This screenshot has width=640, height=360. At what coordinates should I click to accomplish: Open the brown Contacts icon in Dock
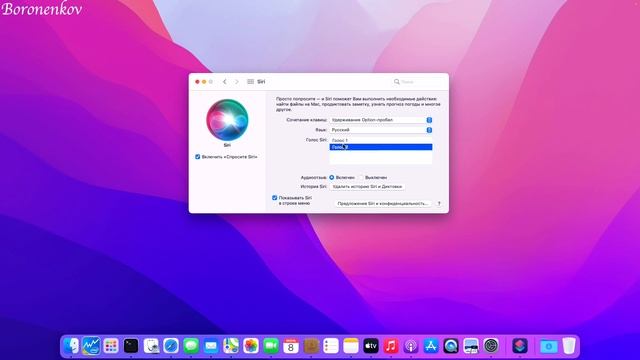pos(311,346)
